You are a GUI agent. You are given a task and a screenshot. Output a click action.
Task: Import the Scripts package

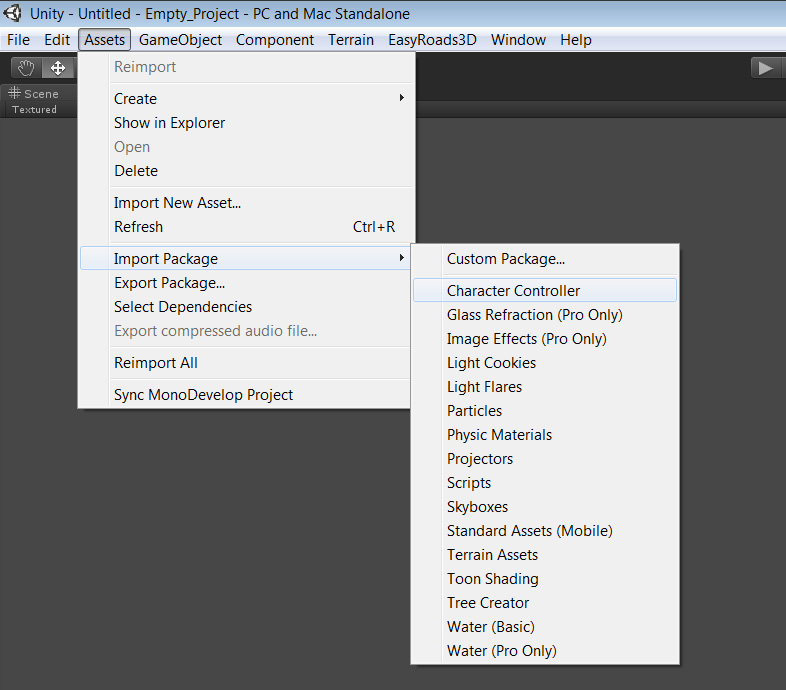[545, 483]
